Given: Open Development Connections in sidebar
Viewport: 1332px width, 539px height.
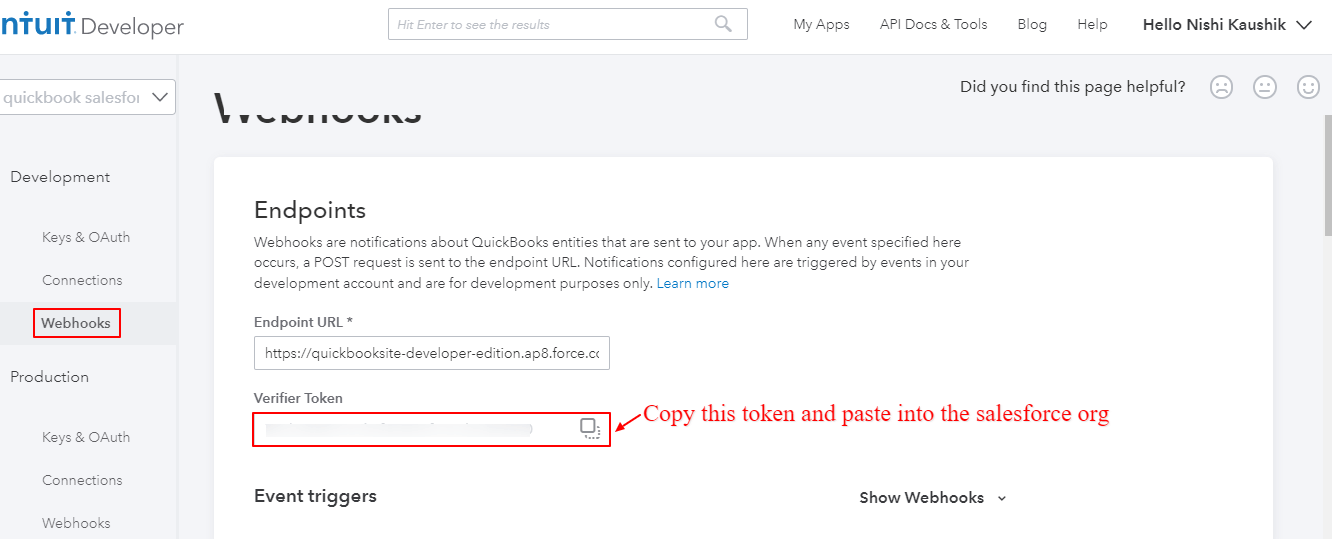Looking at the screenshot, I should tap(82, 280).
